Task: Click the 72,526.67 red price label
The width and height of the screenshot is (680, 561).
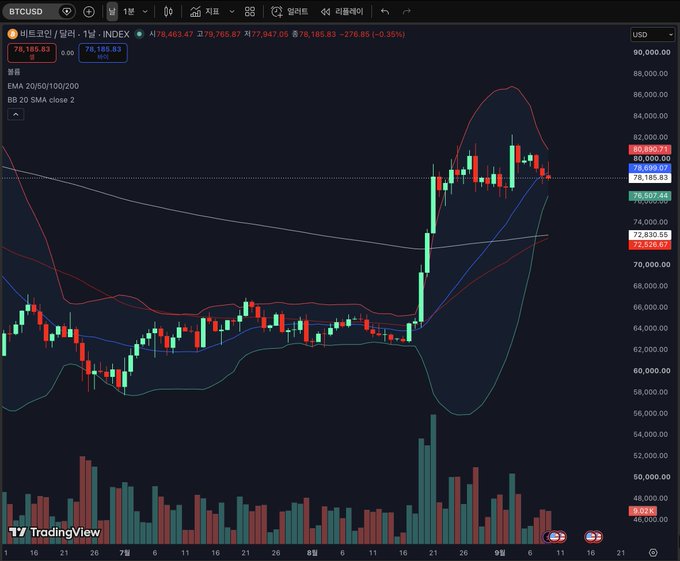Action: (x=650, y=245)
